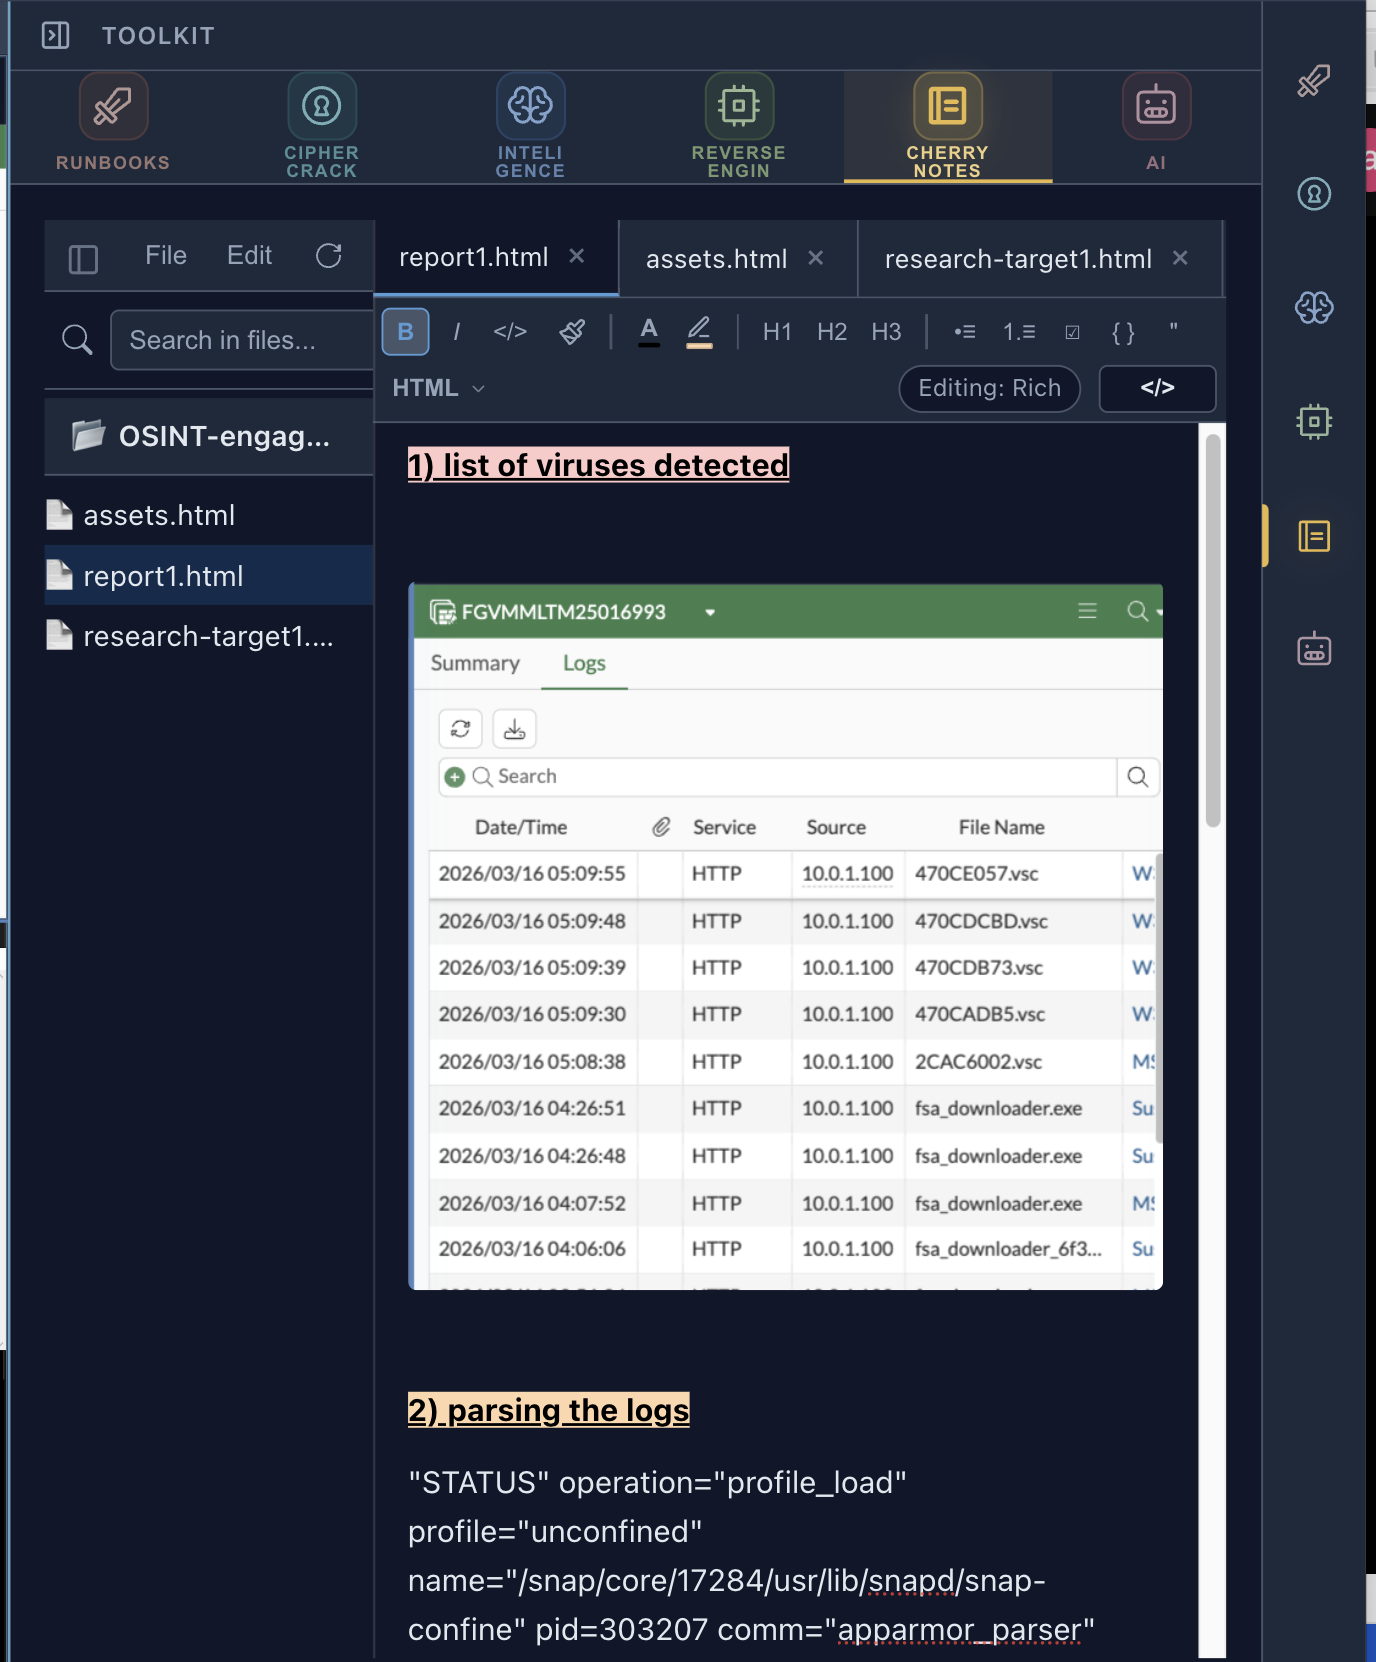
Task: Click the Editing: Rich mode button
Action: (989, 388)
